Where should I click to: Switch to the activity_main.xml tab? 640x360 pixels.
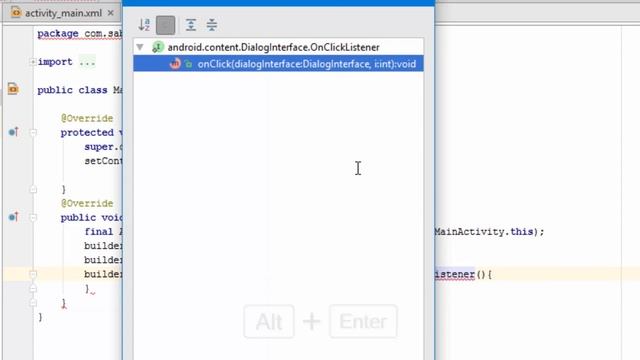click(63, 13)
